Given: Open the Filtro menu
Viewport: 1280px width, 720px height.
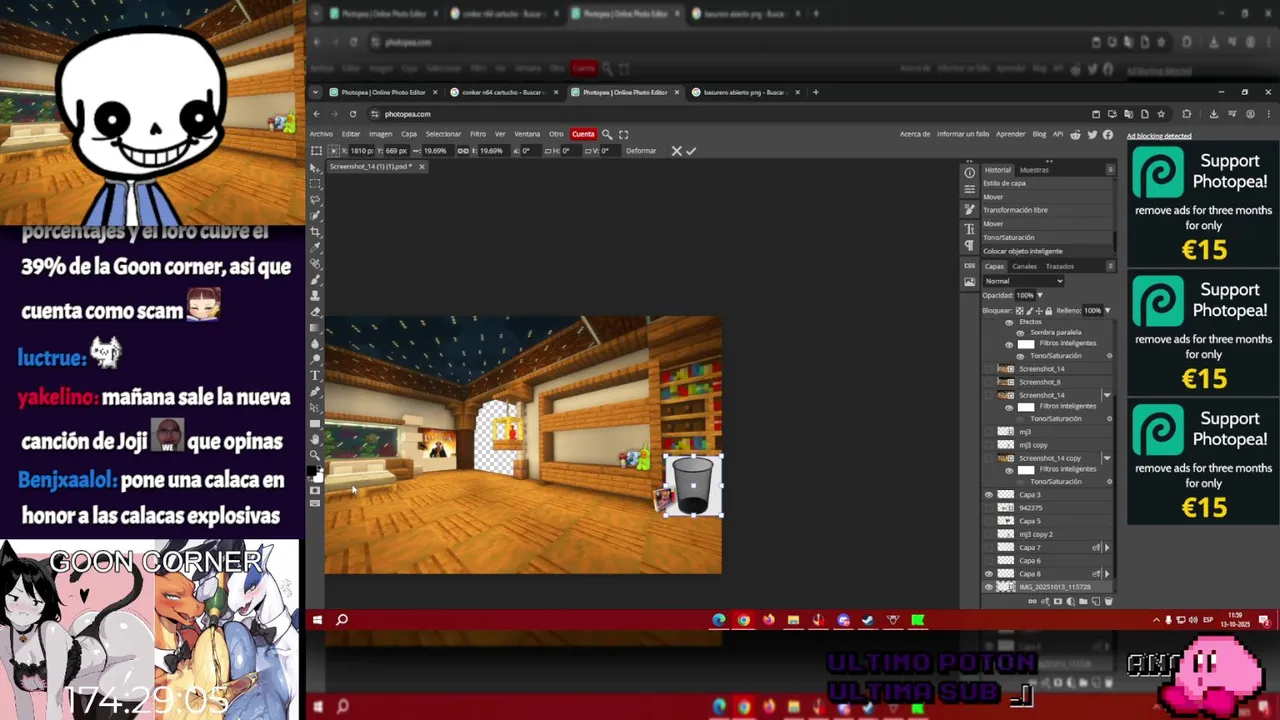Looking at the screenshot, I should [478, 134].
